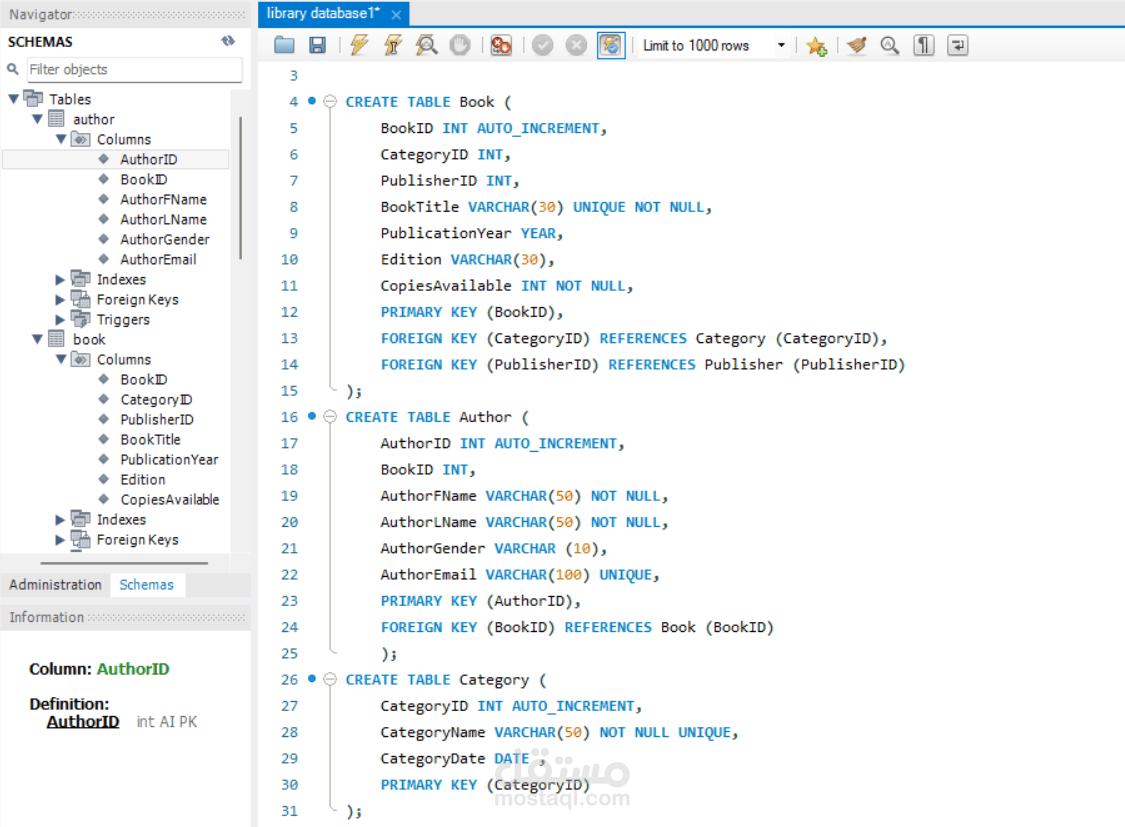Screen dimensions: 1125x827
Task: Commit transaction checkmark icon
Action: click(542, 45)
